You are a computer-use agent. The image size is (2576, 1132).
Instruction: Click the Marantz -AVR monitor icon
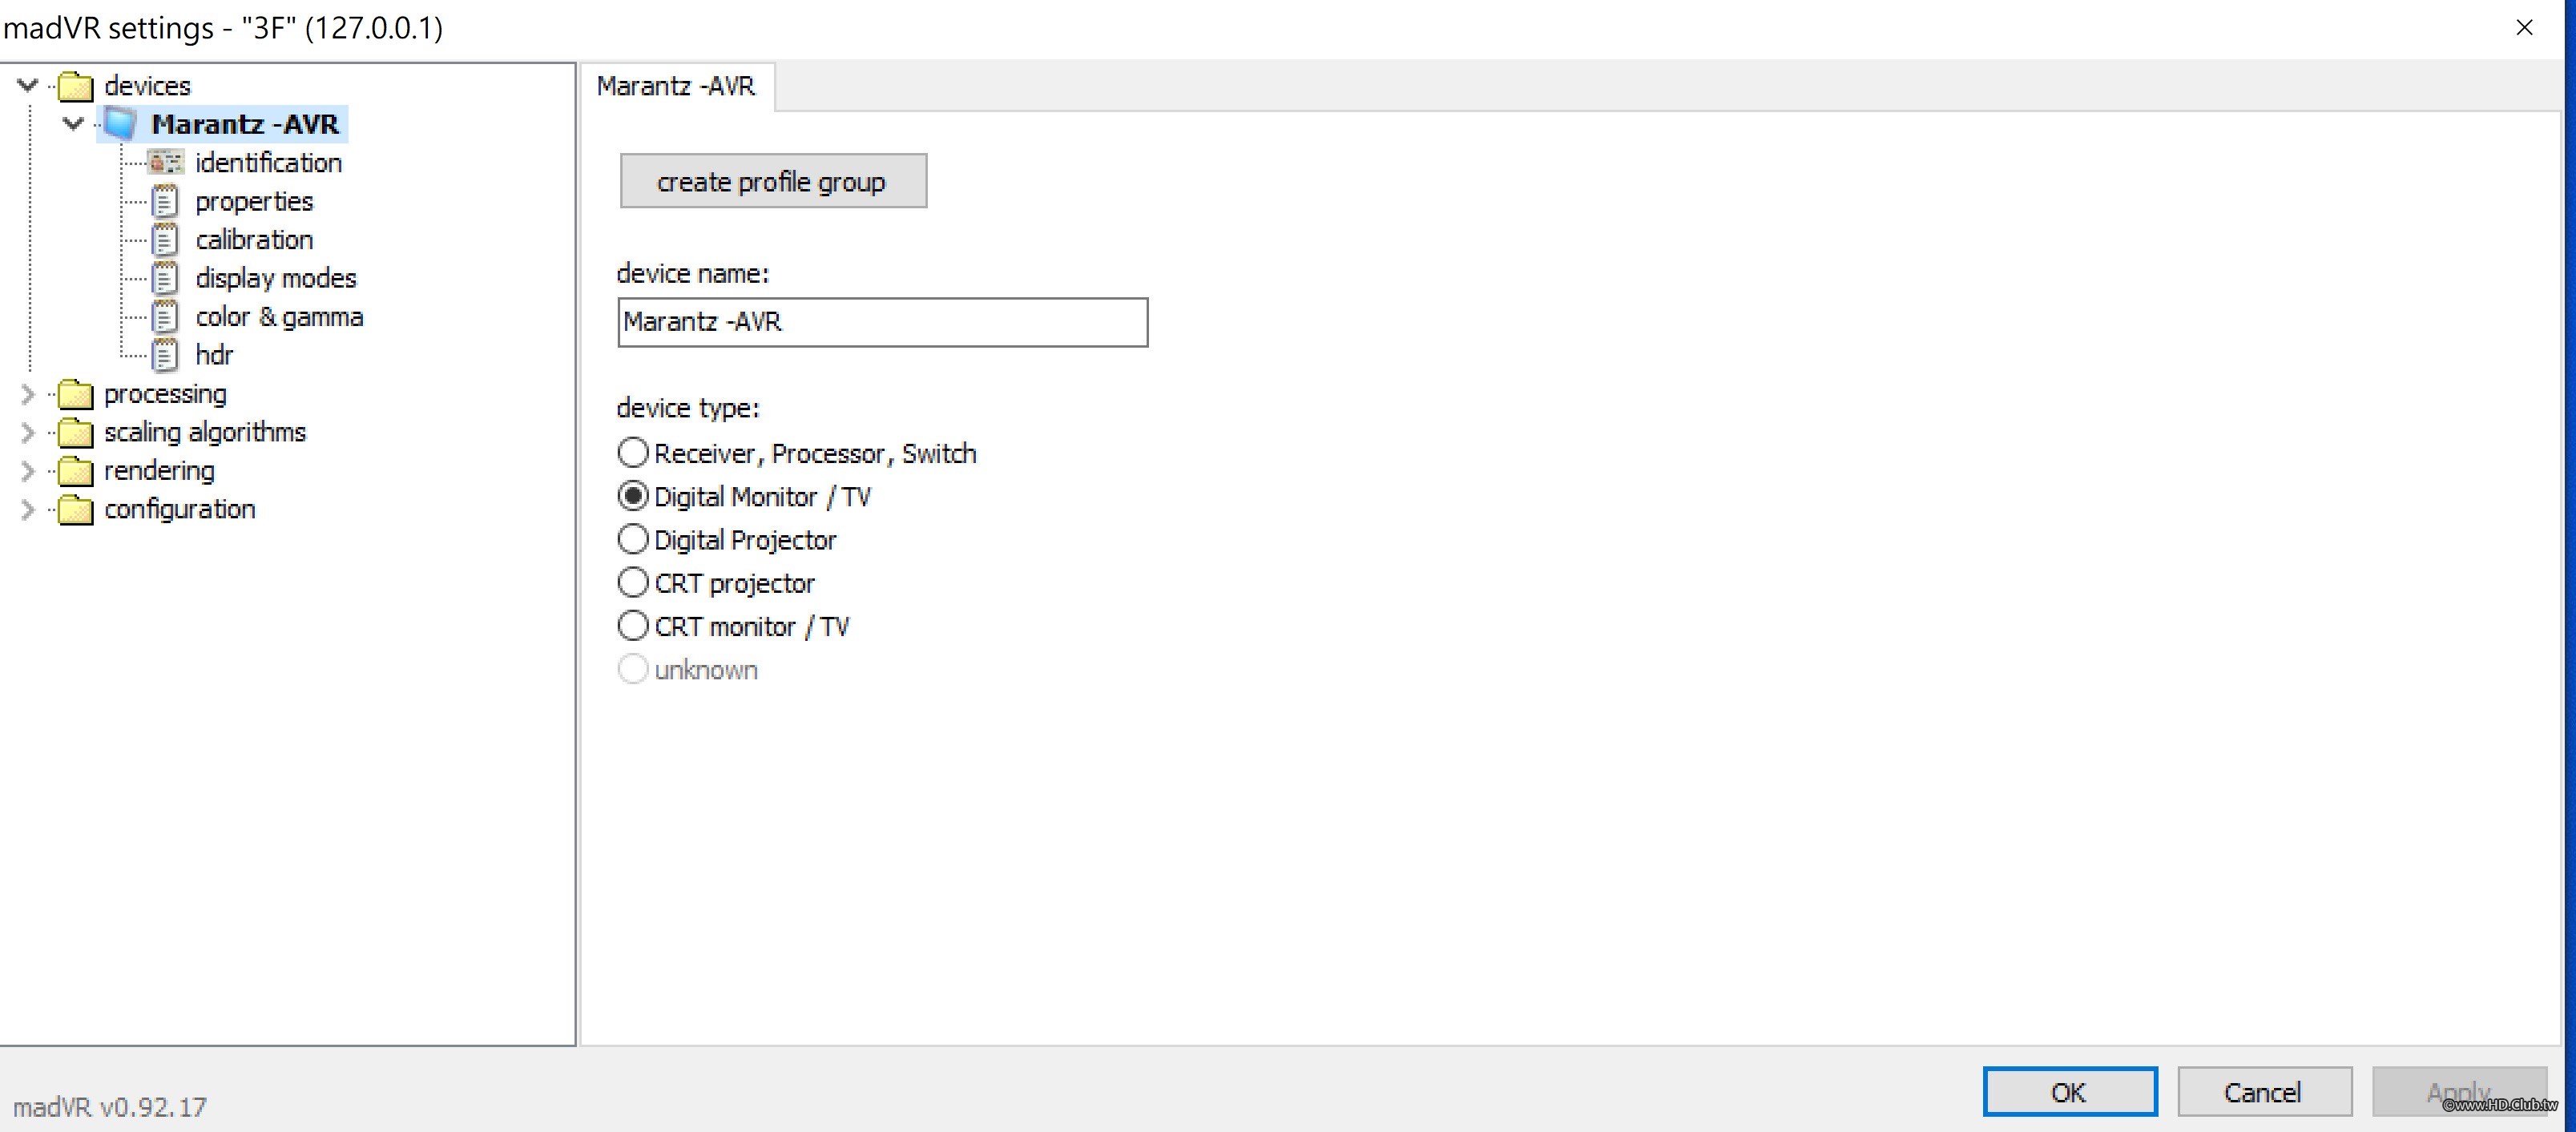(x=120, y=124)
